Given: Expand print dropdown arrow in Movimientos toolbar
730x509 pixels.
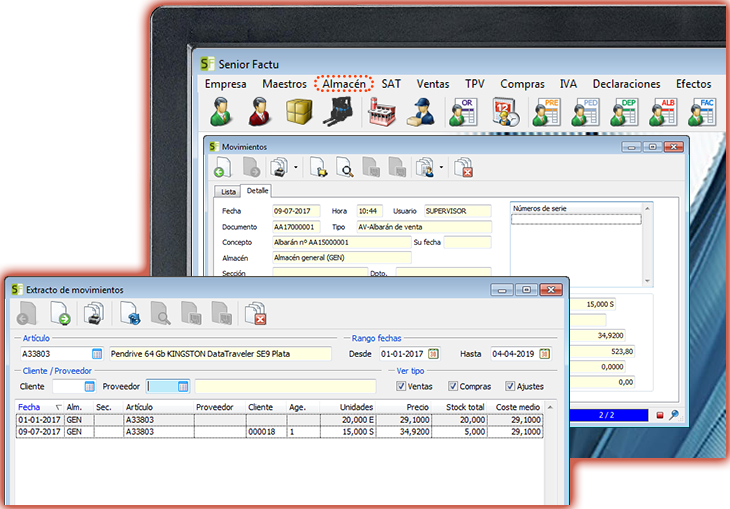Looking at the screenshot, I should 296,167.
